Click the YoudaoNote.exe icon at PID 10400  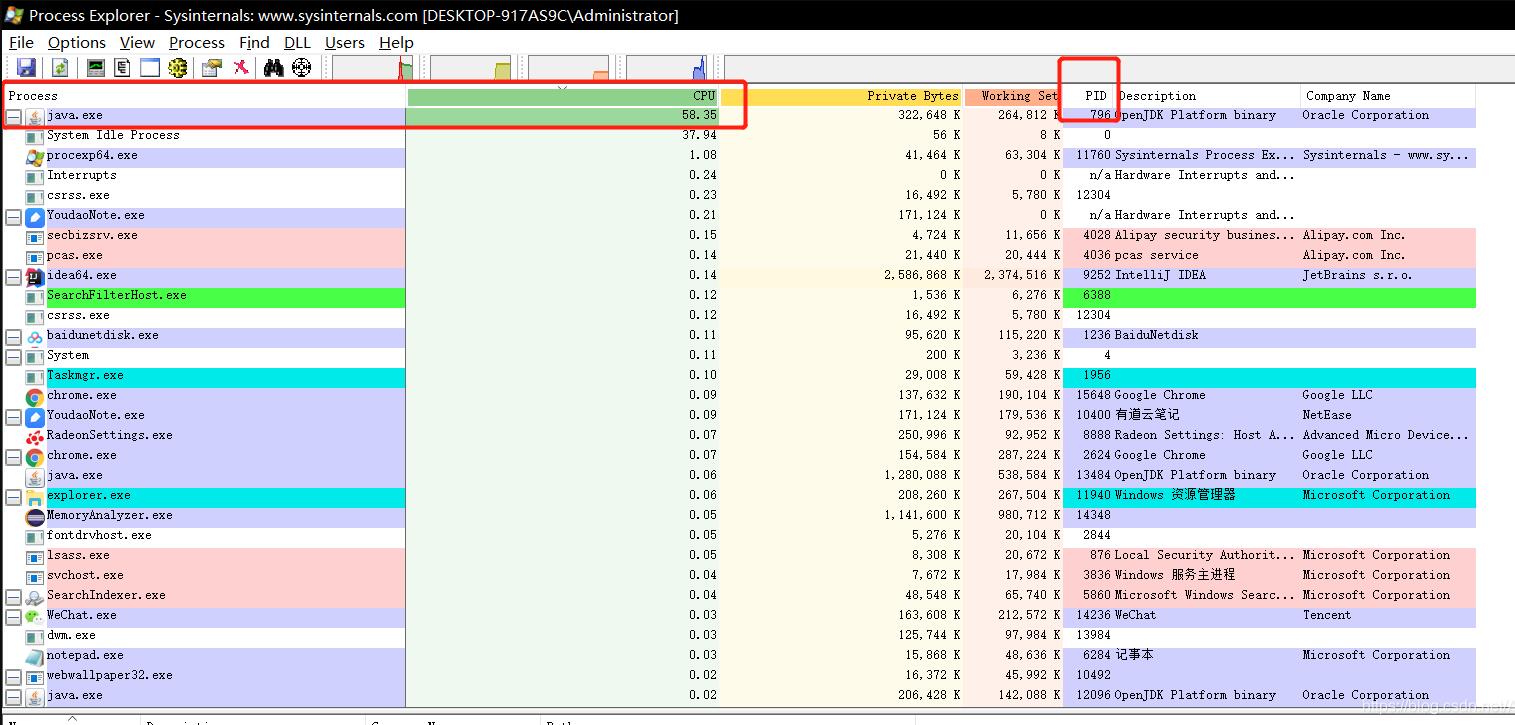pyautogui.click(x=35, y=416)
